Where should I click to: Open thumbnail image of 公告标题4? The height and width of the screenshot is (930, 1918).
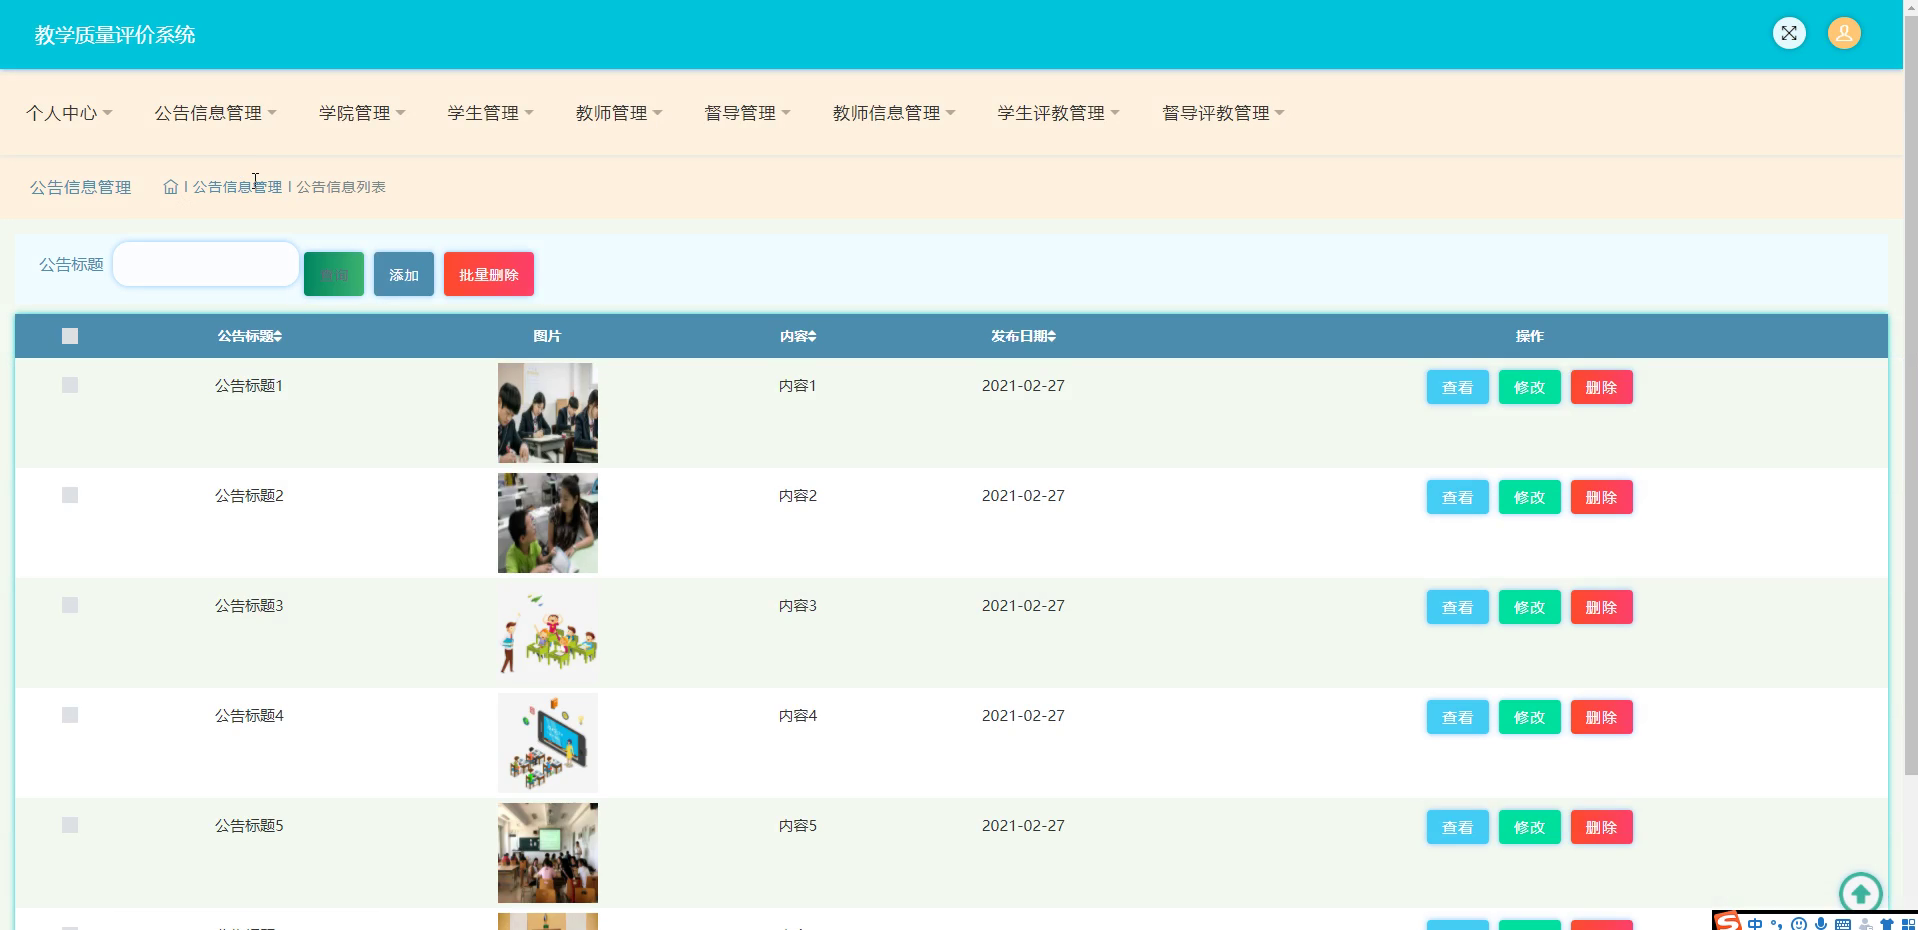click(x=548, y=743)
